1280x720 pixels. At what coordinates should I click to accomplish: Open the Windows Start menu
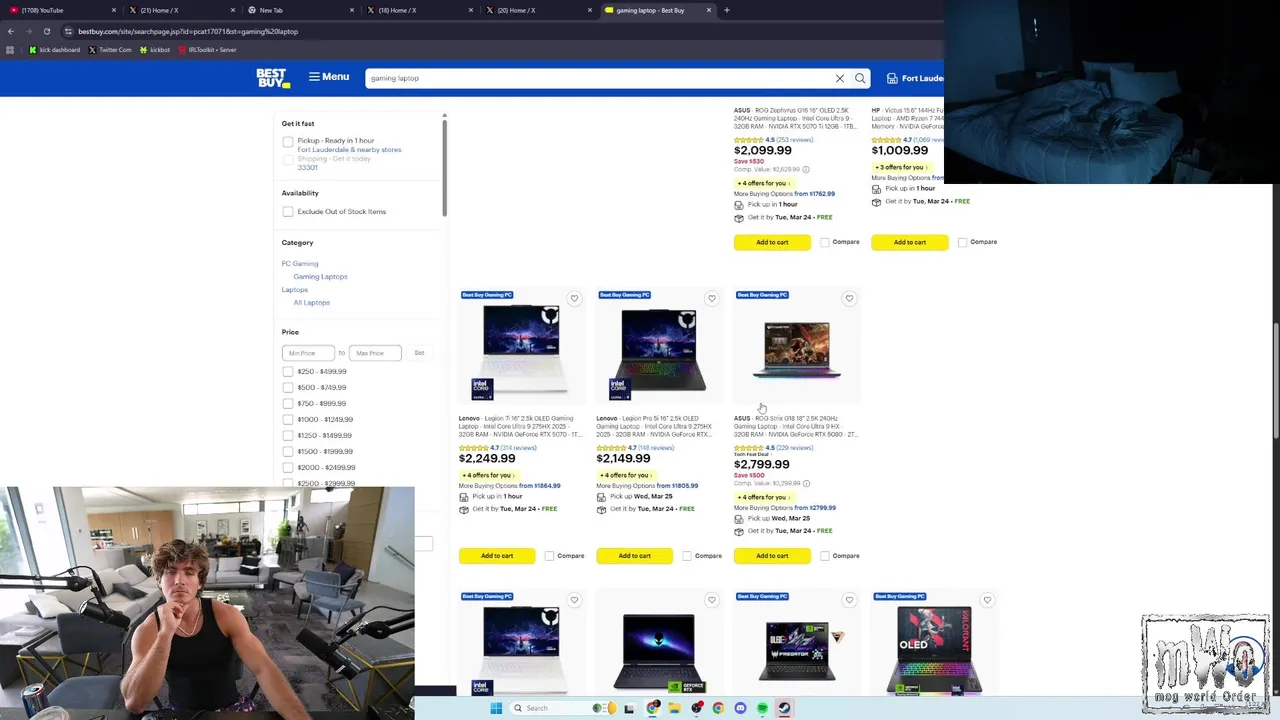(496, 708)
